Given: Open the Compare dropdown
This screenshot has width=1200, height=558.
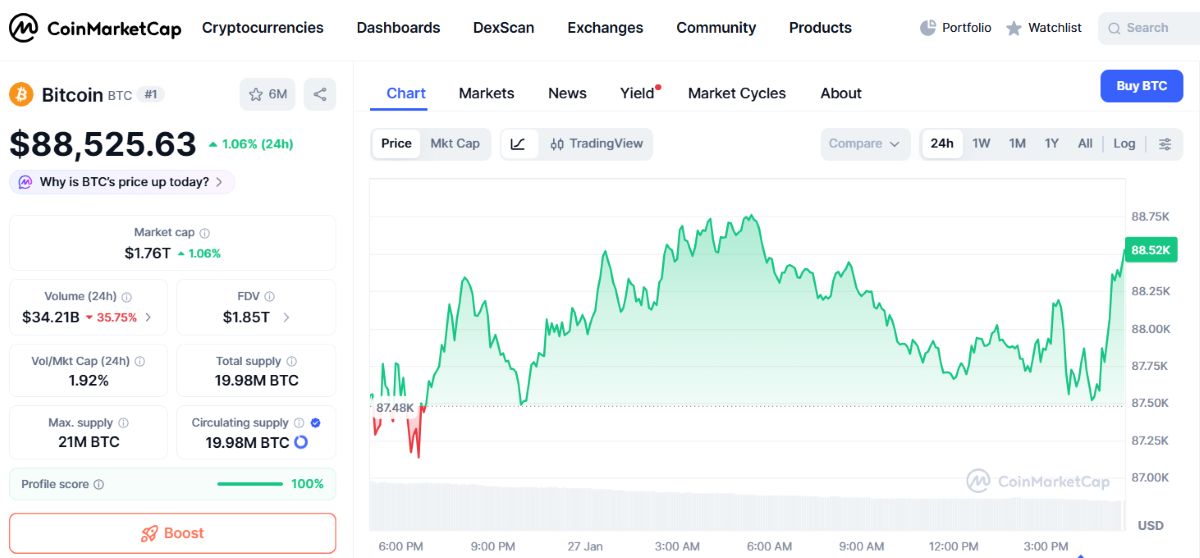Looking at the screenshot, I should [865, 144].
